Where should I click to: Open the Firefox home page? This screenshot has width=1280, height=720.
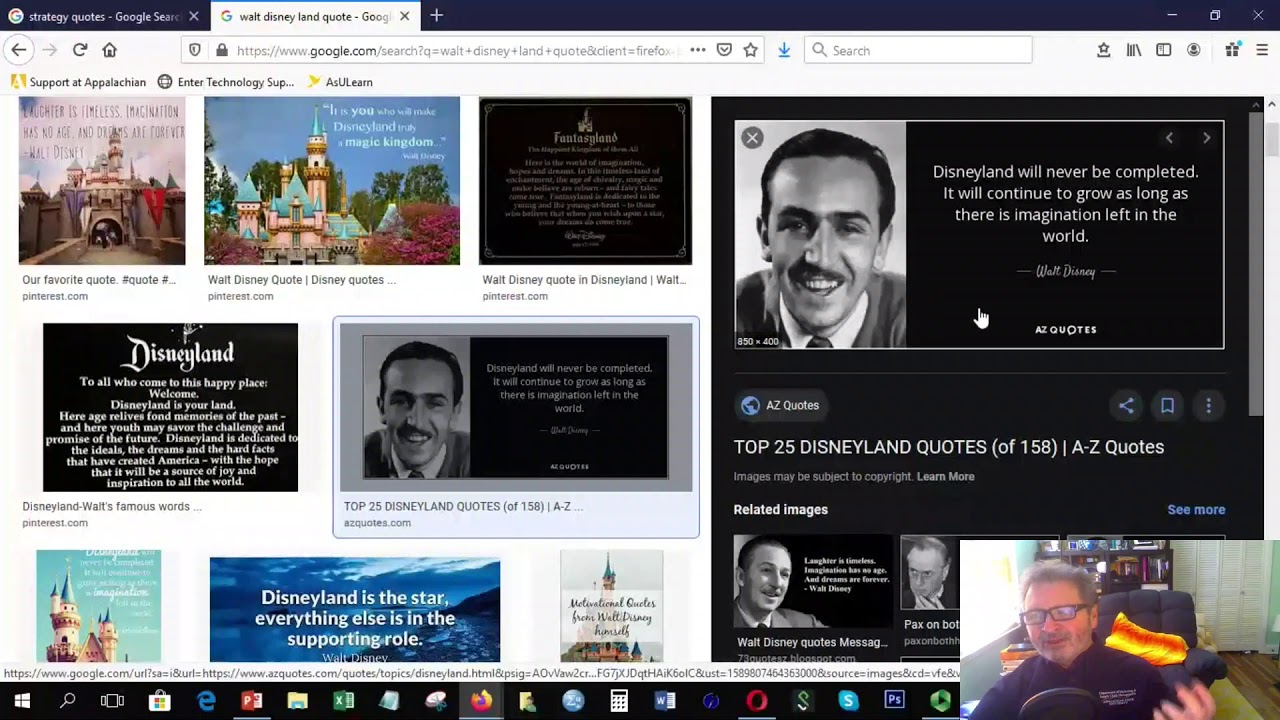[x=110, y=50]
